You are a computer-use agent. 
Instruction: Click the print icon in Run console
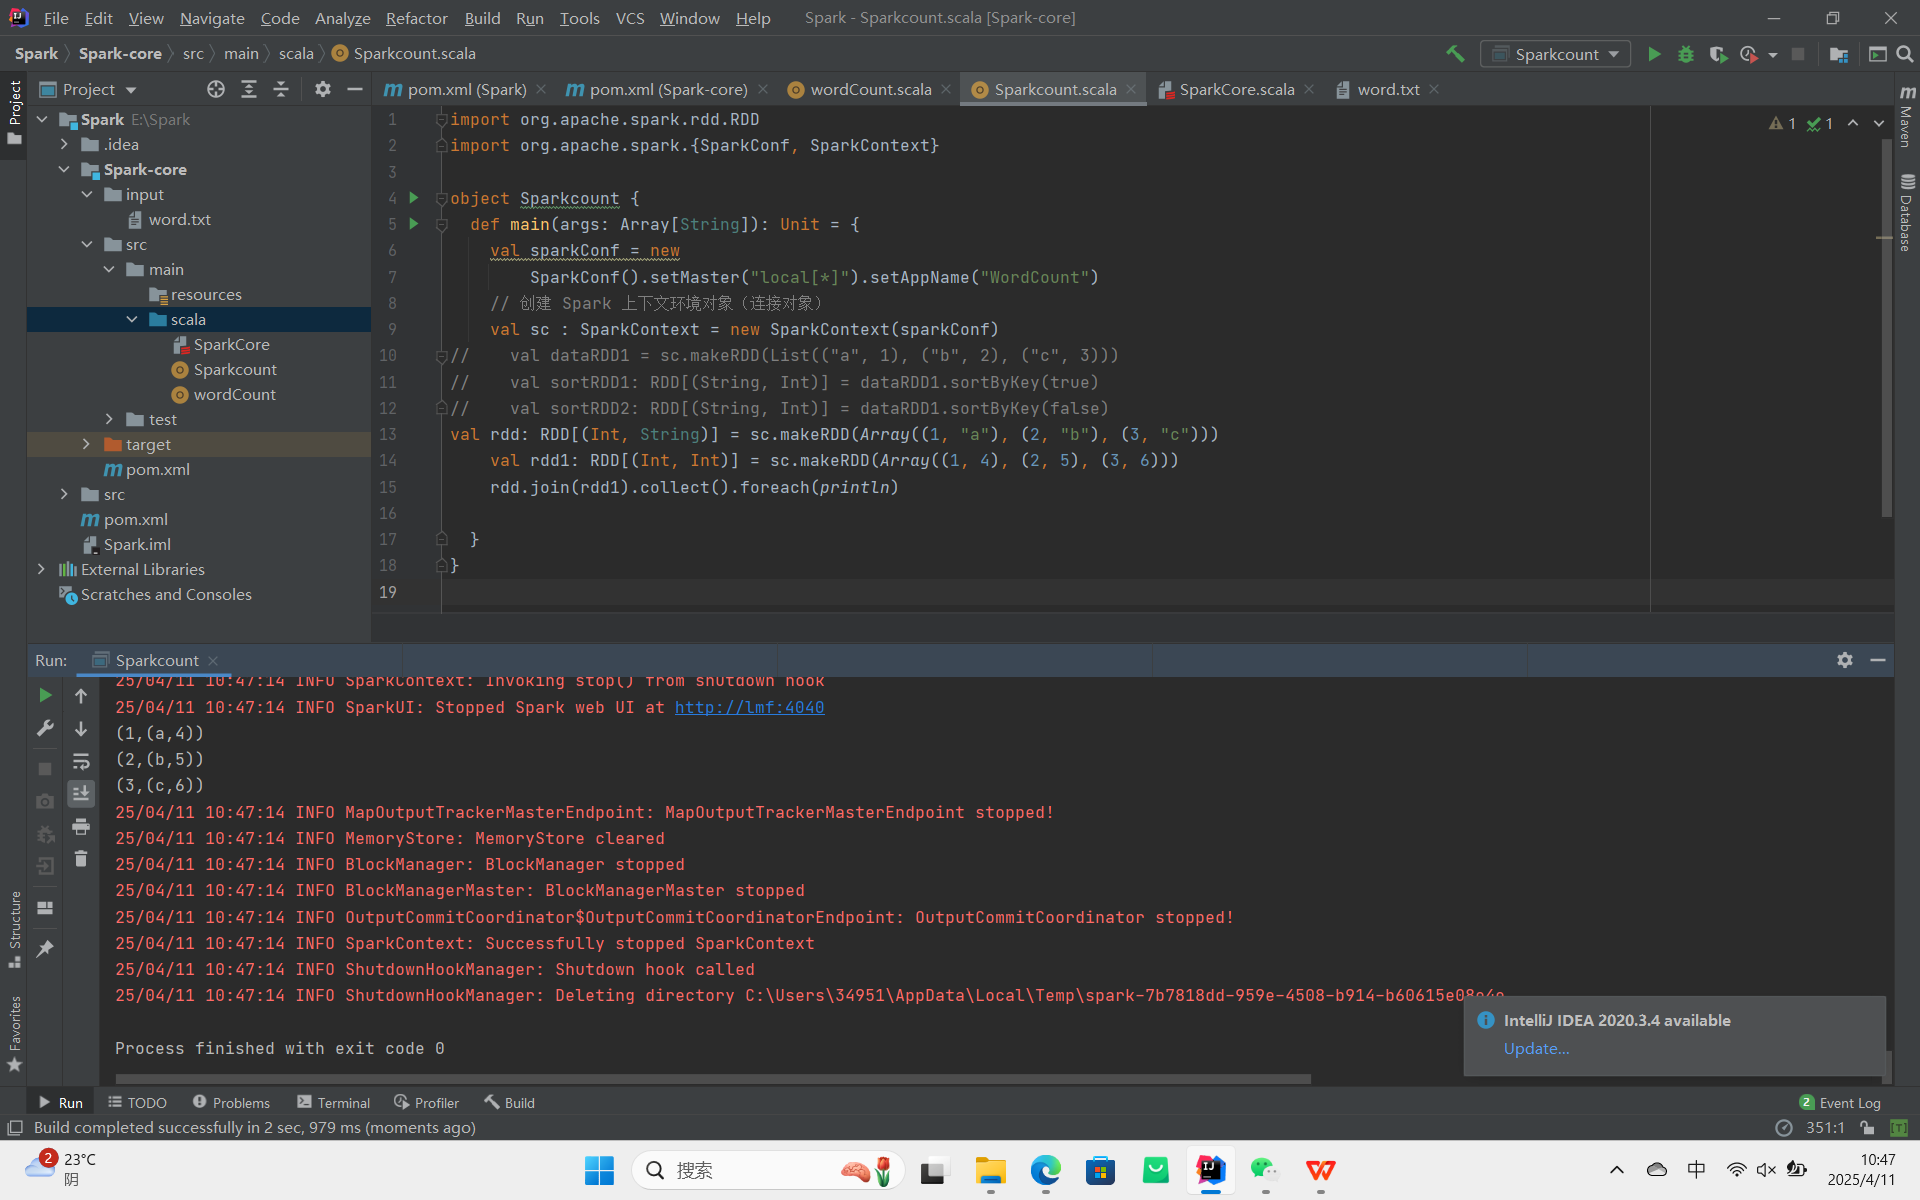pos(81,826)
